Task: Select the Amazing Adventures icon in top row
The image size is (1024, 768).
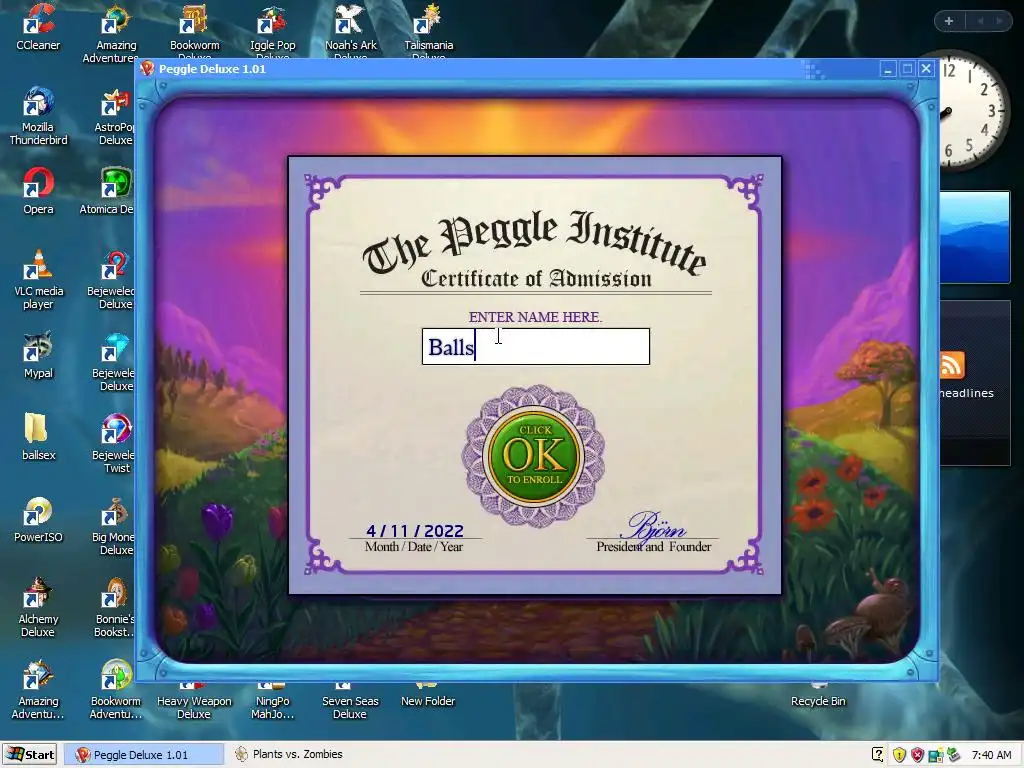Action: 116,34
